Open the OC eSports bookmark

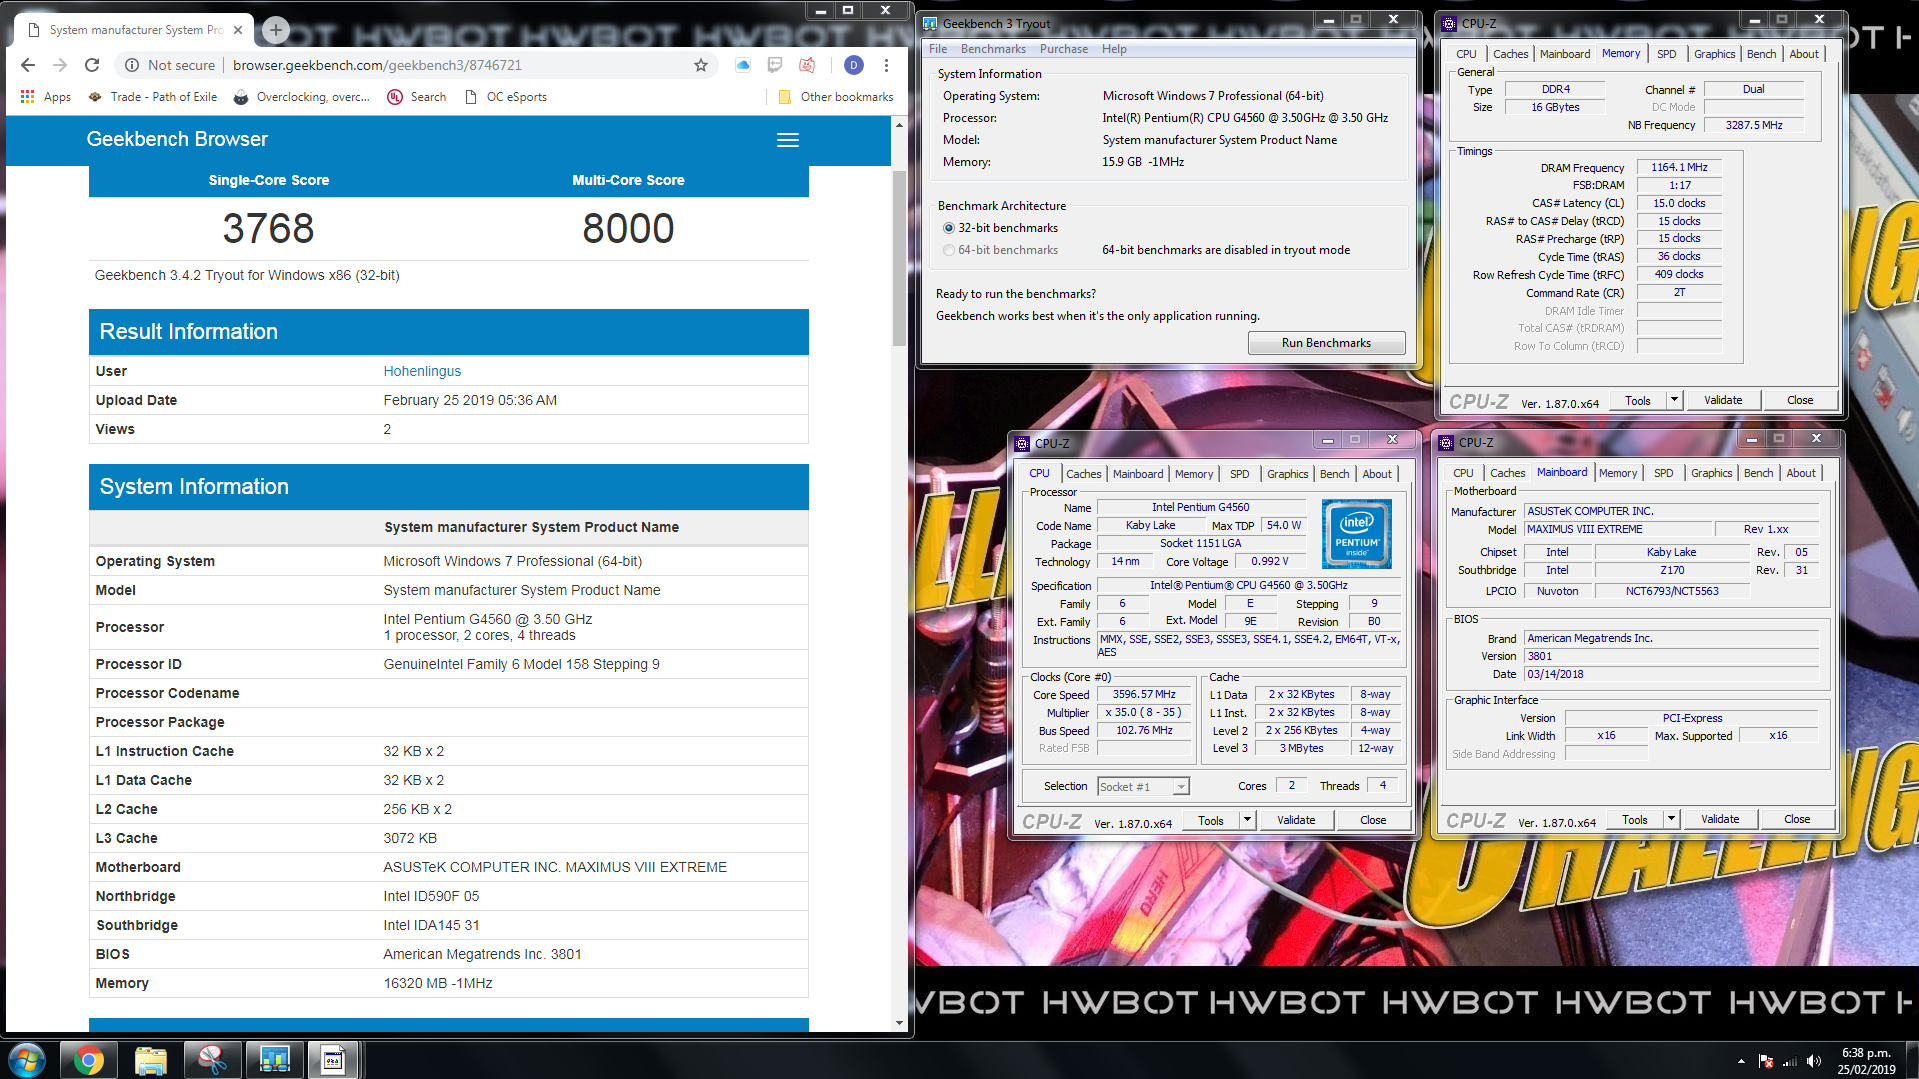[506, 97]
